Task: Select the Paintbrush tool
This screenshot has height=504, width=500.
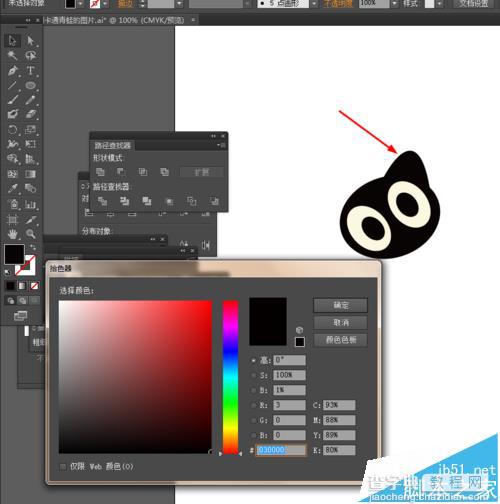Action: 13,100
